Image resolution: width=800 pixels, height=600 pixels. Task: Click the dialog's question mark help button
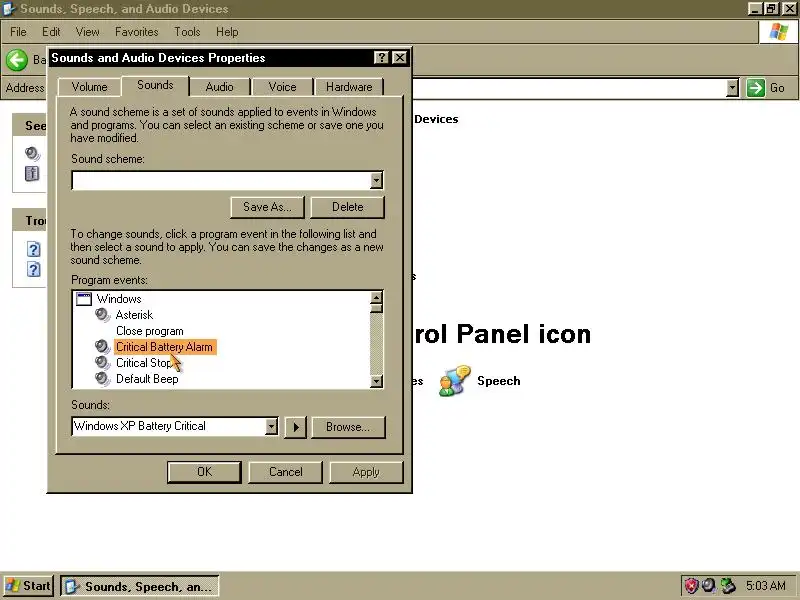click(381, 58)
